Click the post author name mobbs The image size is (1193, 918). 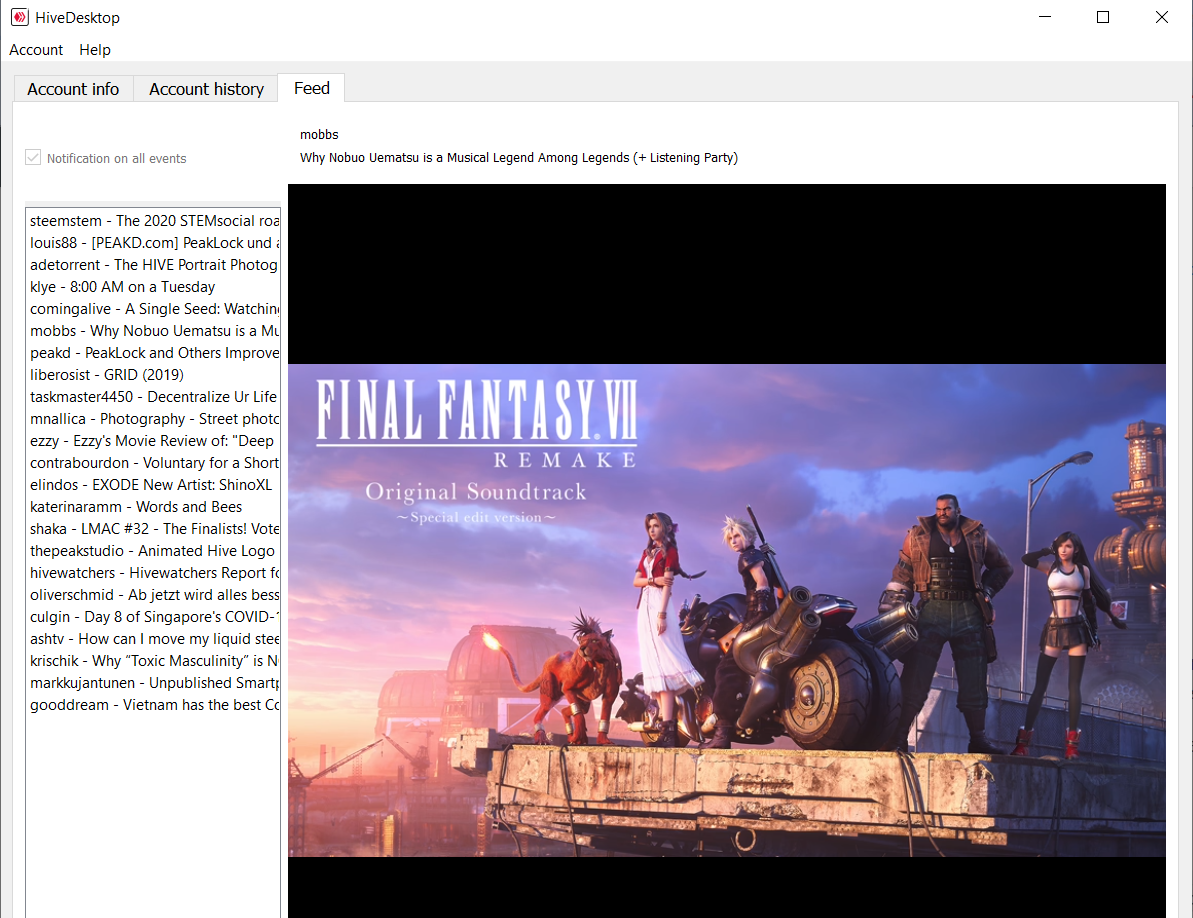pos(319,135)
